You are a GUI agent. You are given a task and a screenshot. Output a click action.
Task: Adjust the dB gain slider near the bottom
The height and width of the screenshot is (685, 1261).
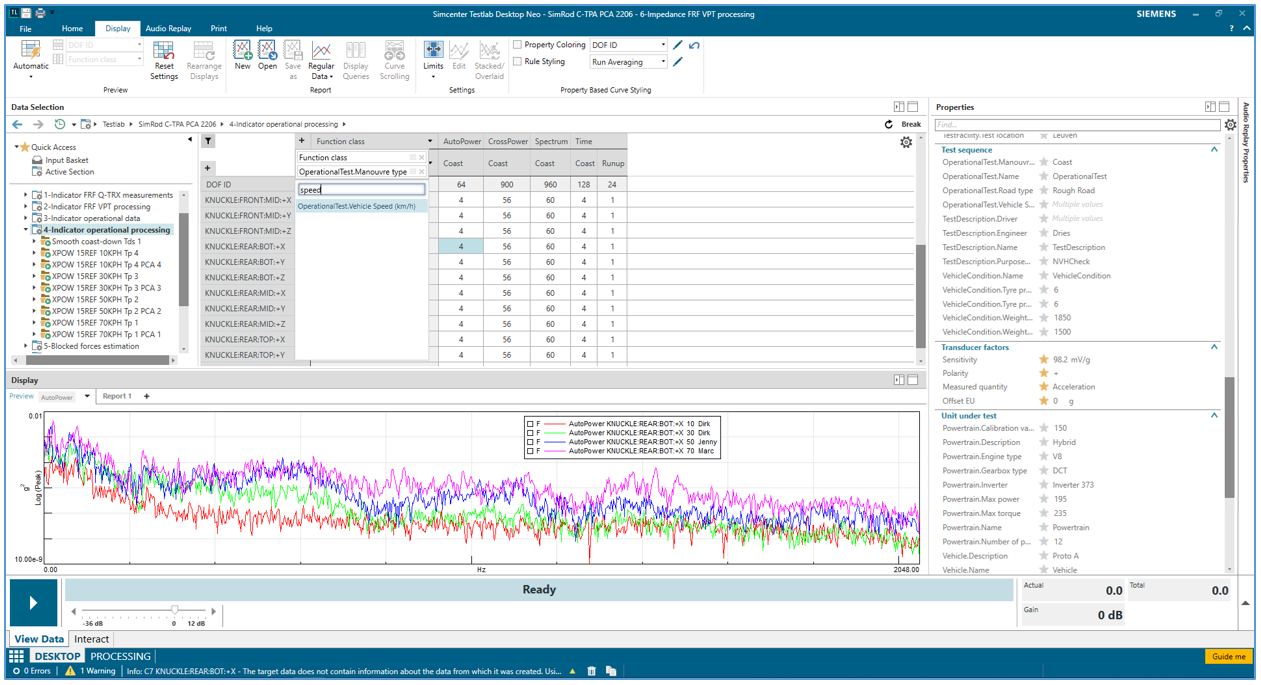click(175, 611)
